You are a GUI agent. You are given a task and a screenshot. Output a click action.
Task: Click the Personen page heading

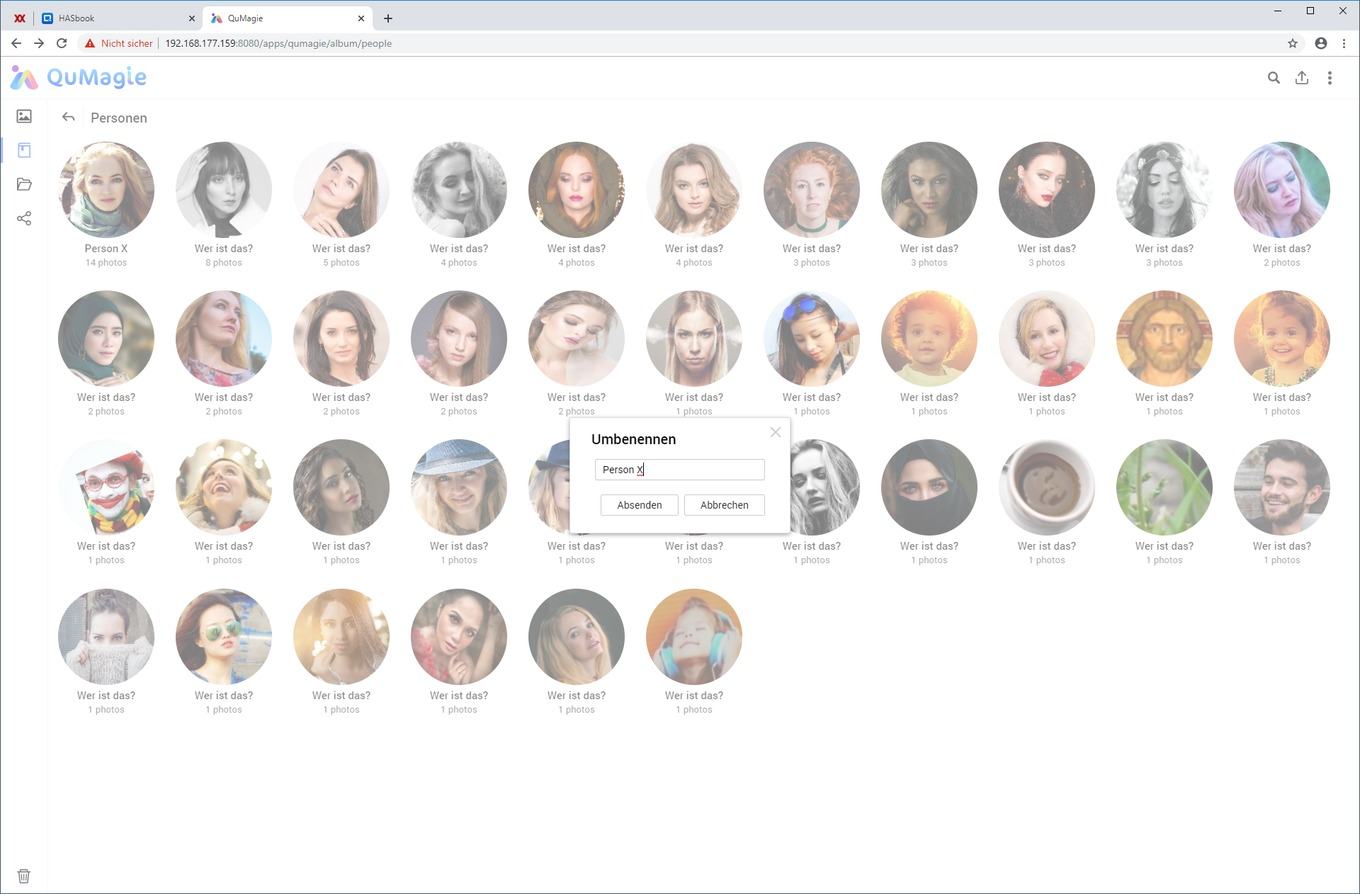pyautogui.click(x=119, y=118)
